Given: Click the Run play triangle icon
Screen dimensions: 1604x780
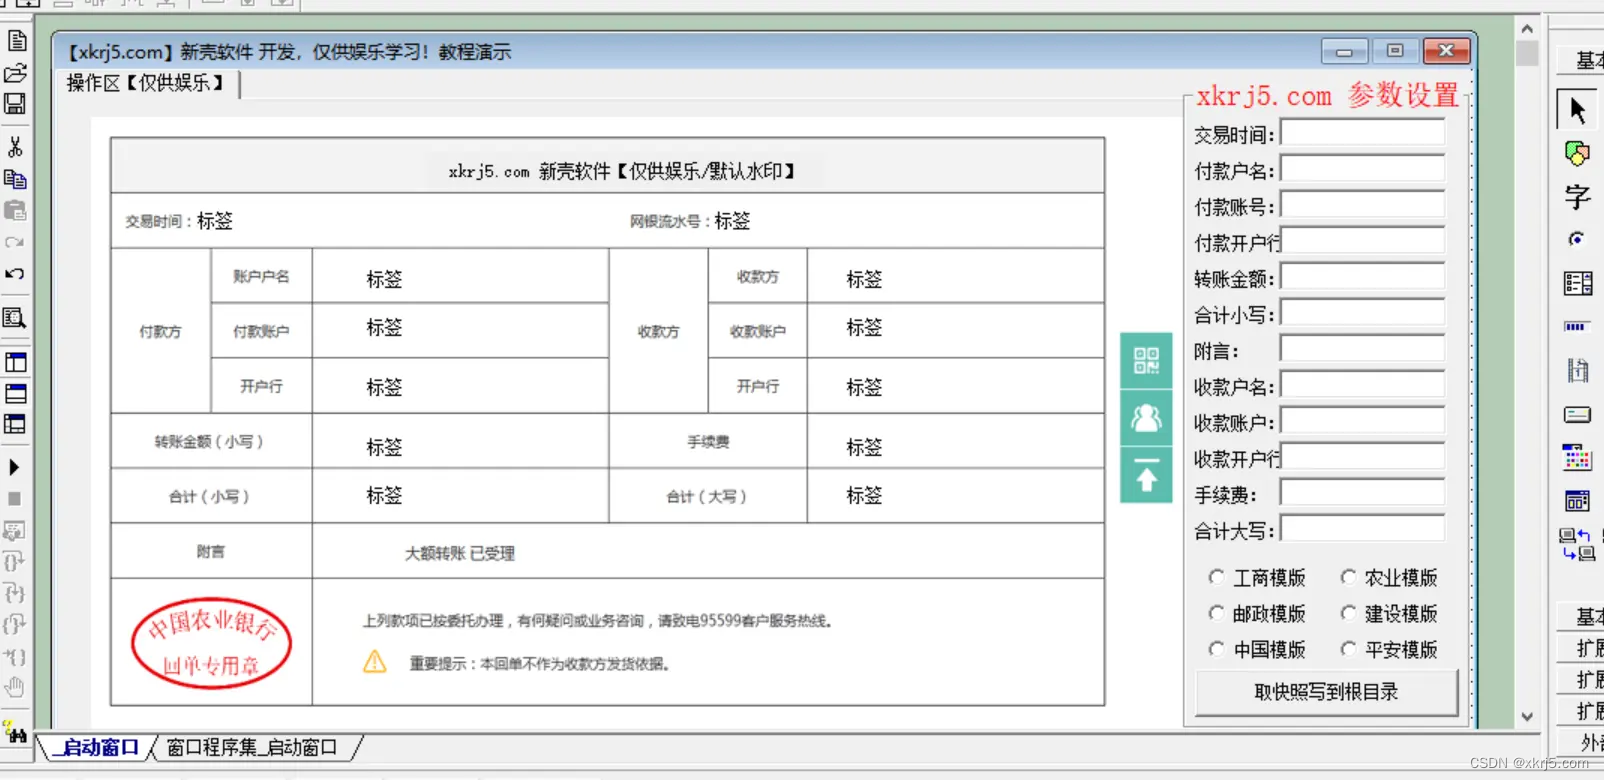Looking at the screenshot, I should point(15,467).
